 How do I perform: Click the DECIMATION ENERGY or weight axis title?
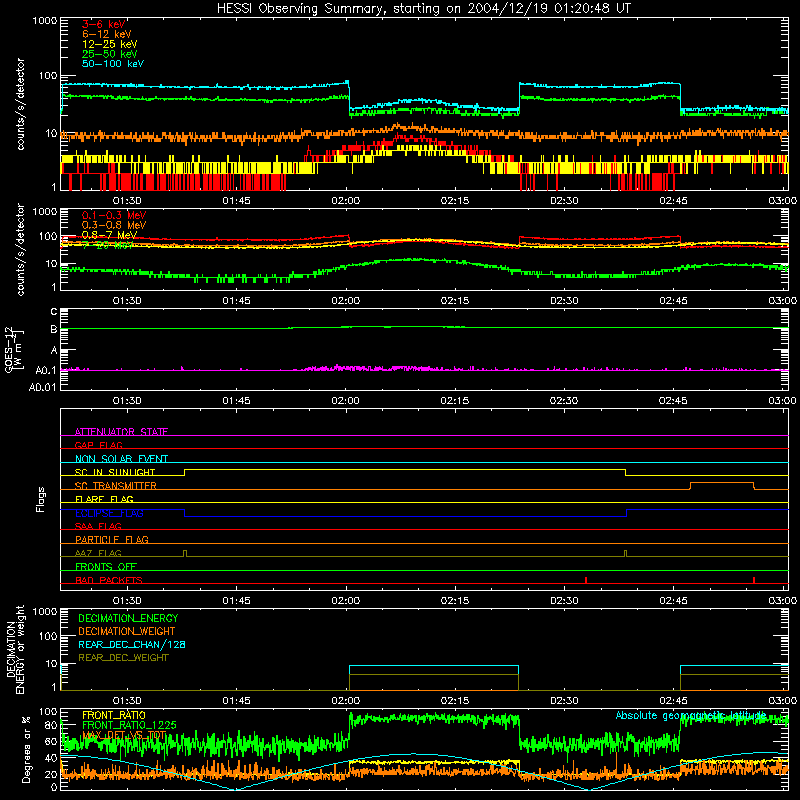pyautogui.click(x=14, y=649)
